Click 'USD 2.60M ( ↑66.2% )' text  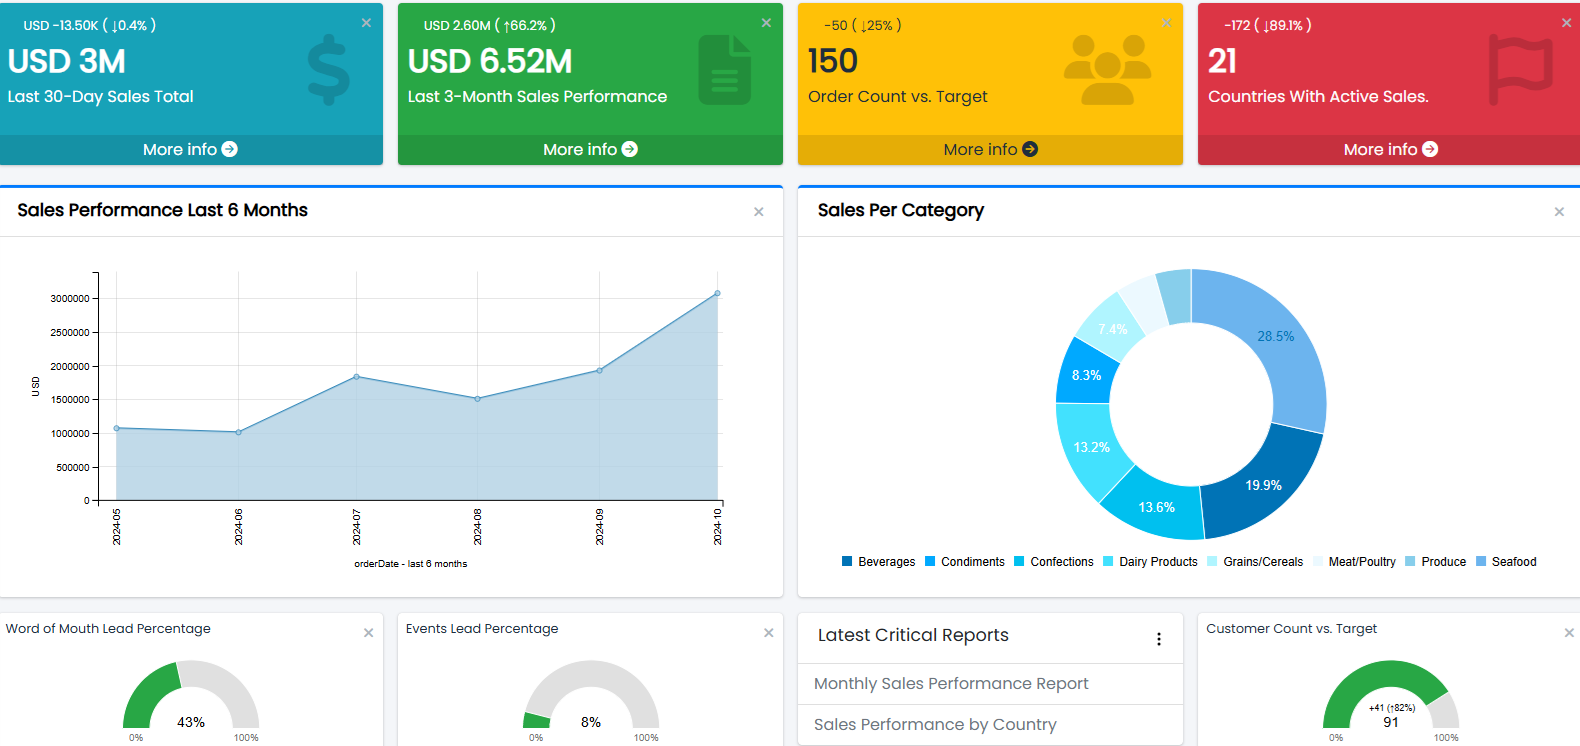click(490, 25)
